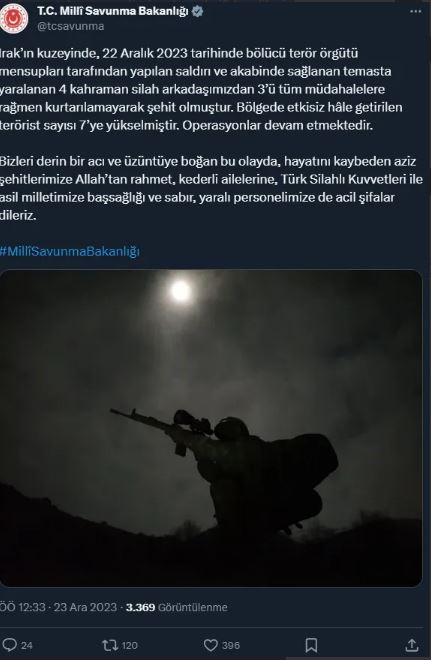Screen dimensions: 431x660
Task: Click the retweet icon showing 120
Action: click(x=110, y=645)
